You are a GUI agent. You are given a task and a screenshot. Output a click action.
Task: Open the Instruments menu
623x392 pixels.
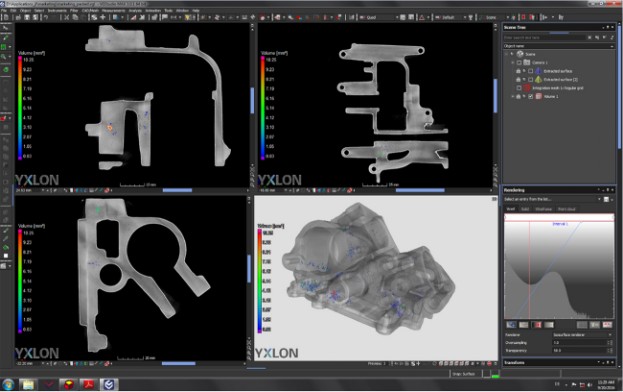click(57, 11)
